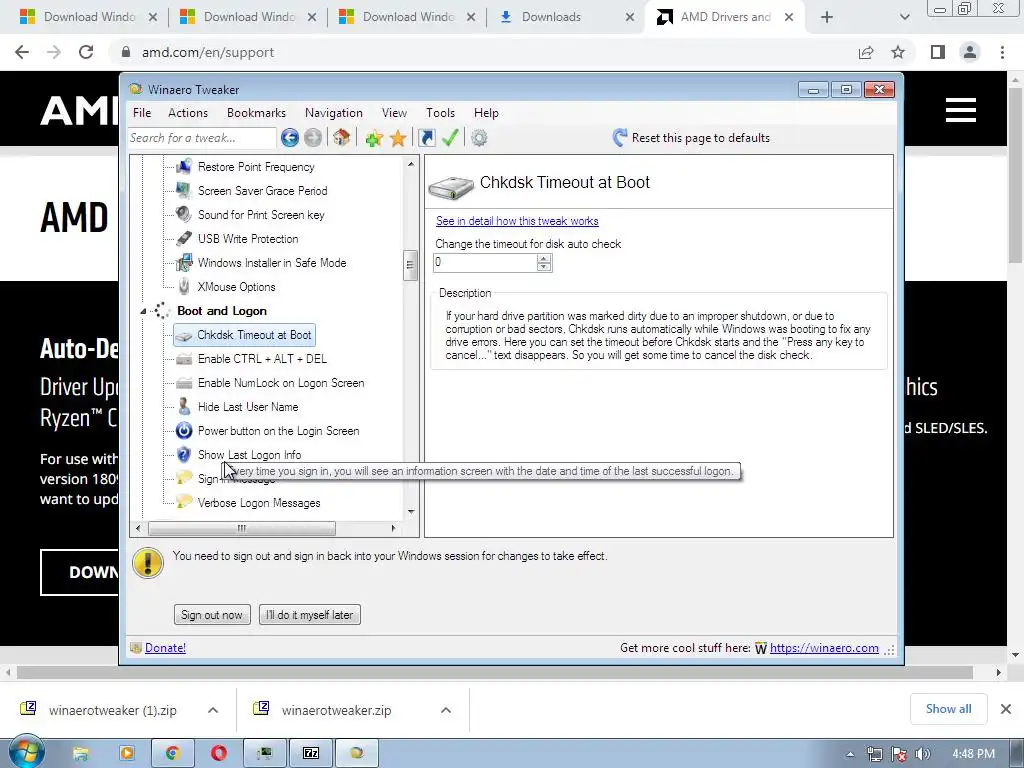Select Chkdsk Timeout at Boot item
The image size is (1024, 768).
click(x=244, y=335)
